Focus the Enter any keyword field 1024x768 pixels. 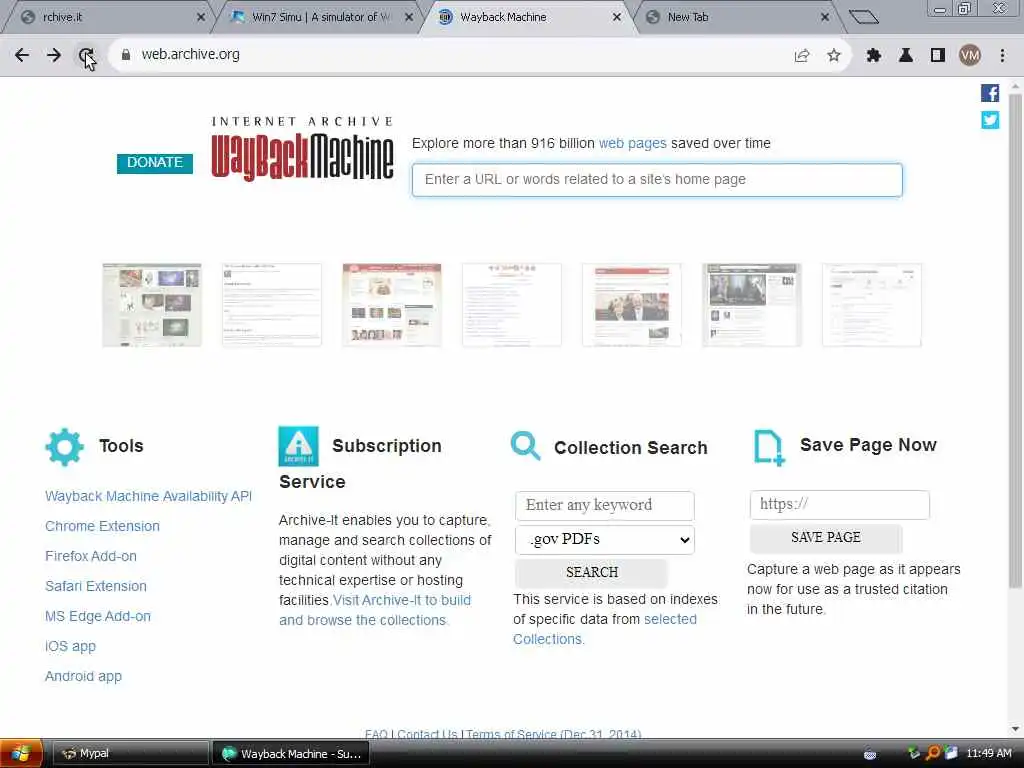tap(605, 505)
